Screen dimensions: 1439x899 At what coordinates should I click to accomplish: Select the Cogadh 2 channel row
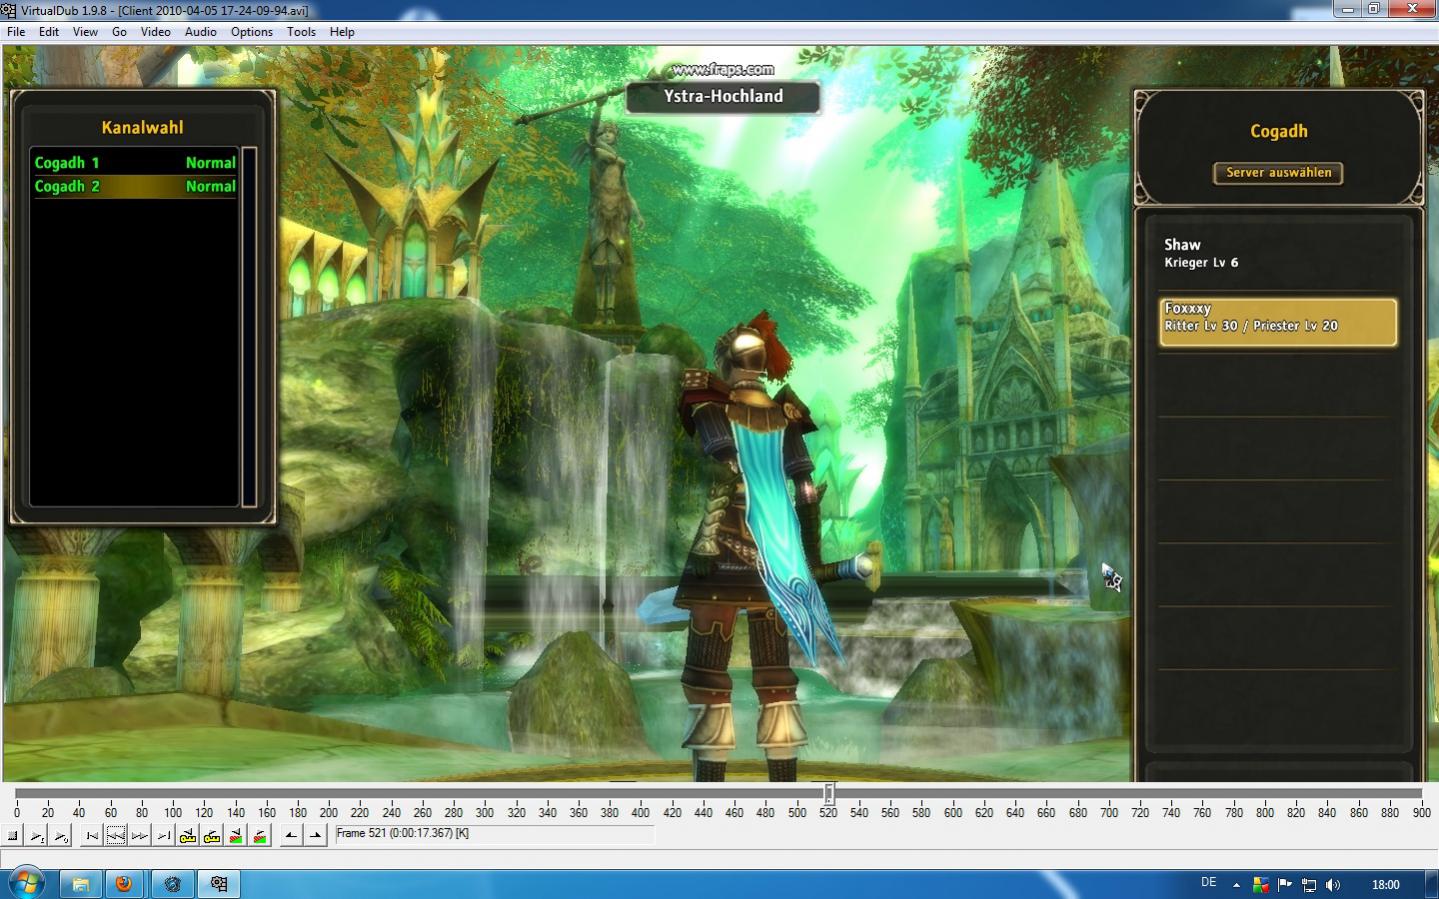(135, 186)
